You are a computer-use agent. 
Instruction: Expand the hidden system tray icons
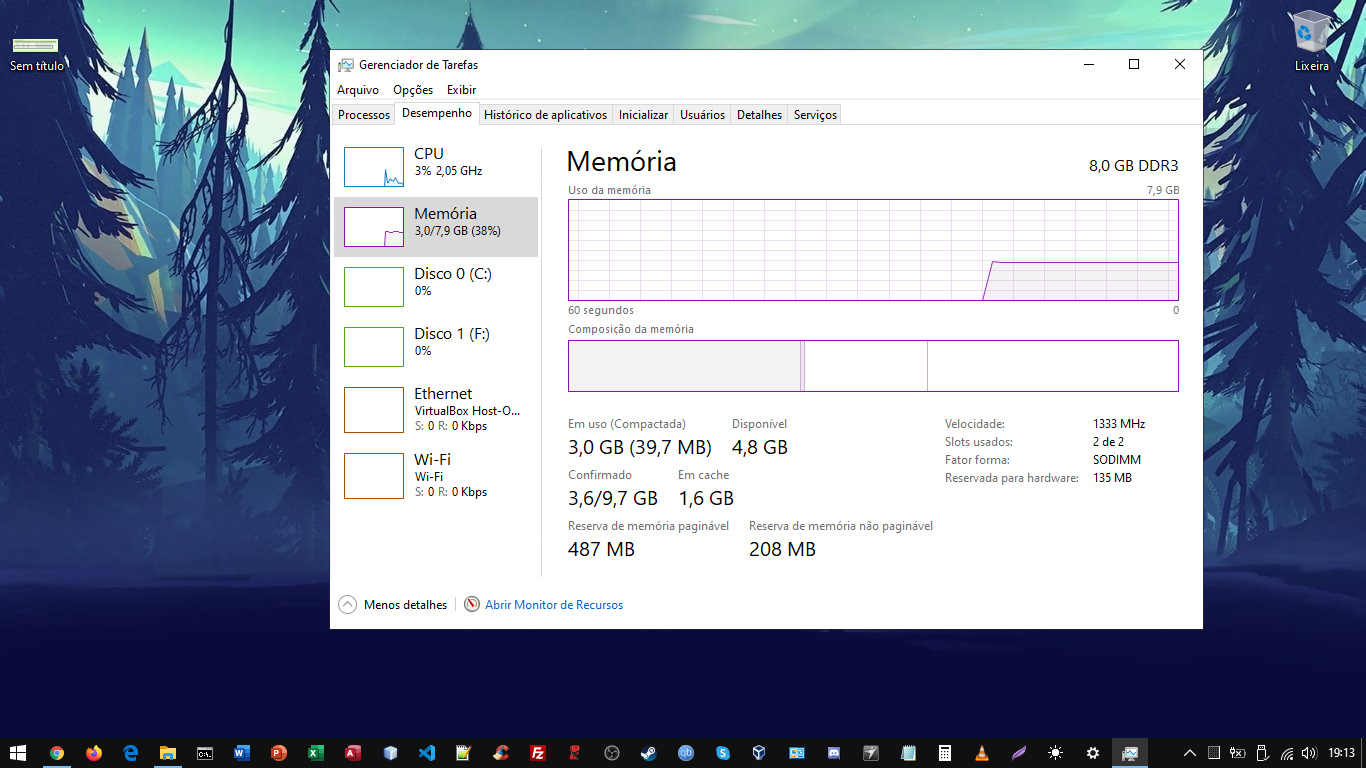[1190, 753]
